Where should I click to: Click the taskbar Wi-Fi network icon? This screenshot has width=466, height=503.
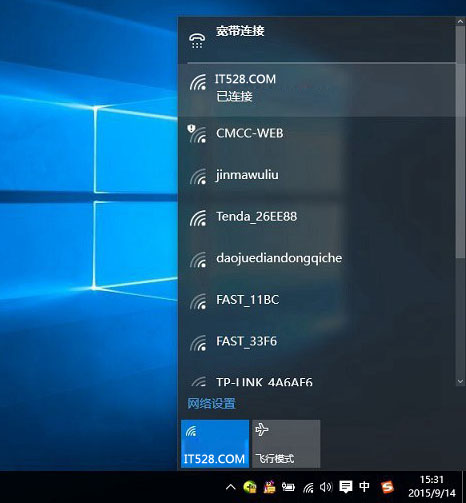click(x=308, y=488)
